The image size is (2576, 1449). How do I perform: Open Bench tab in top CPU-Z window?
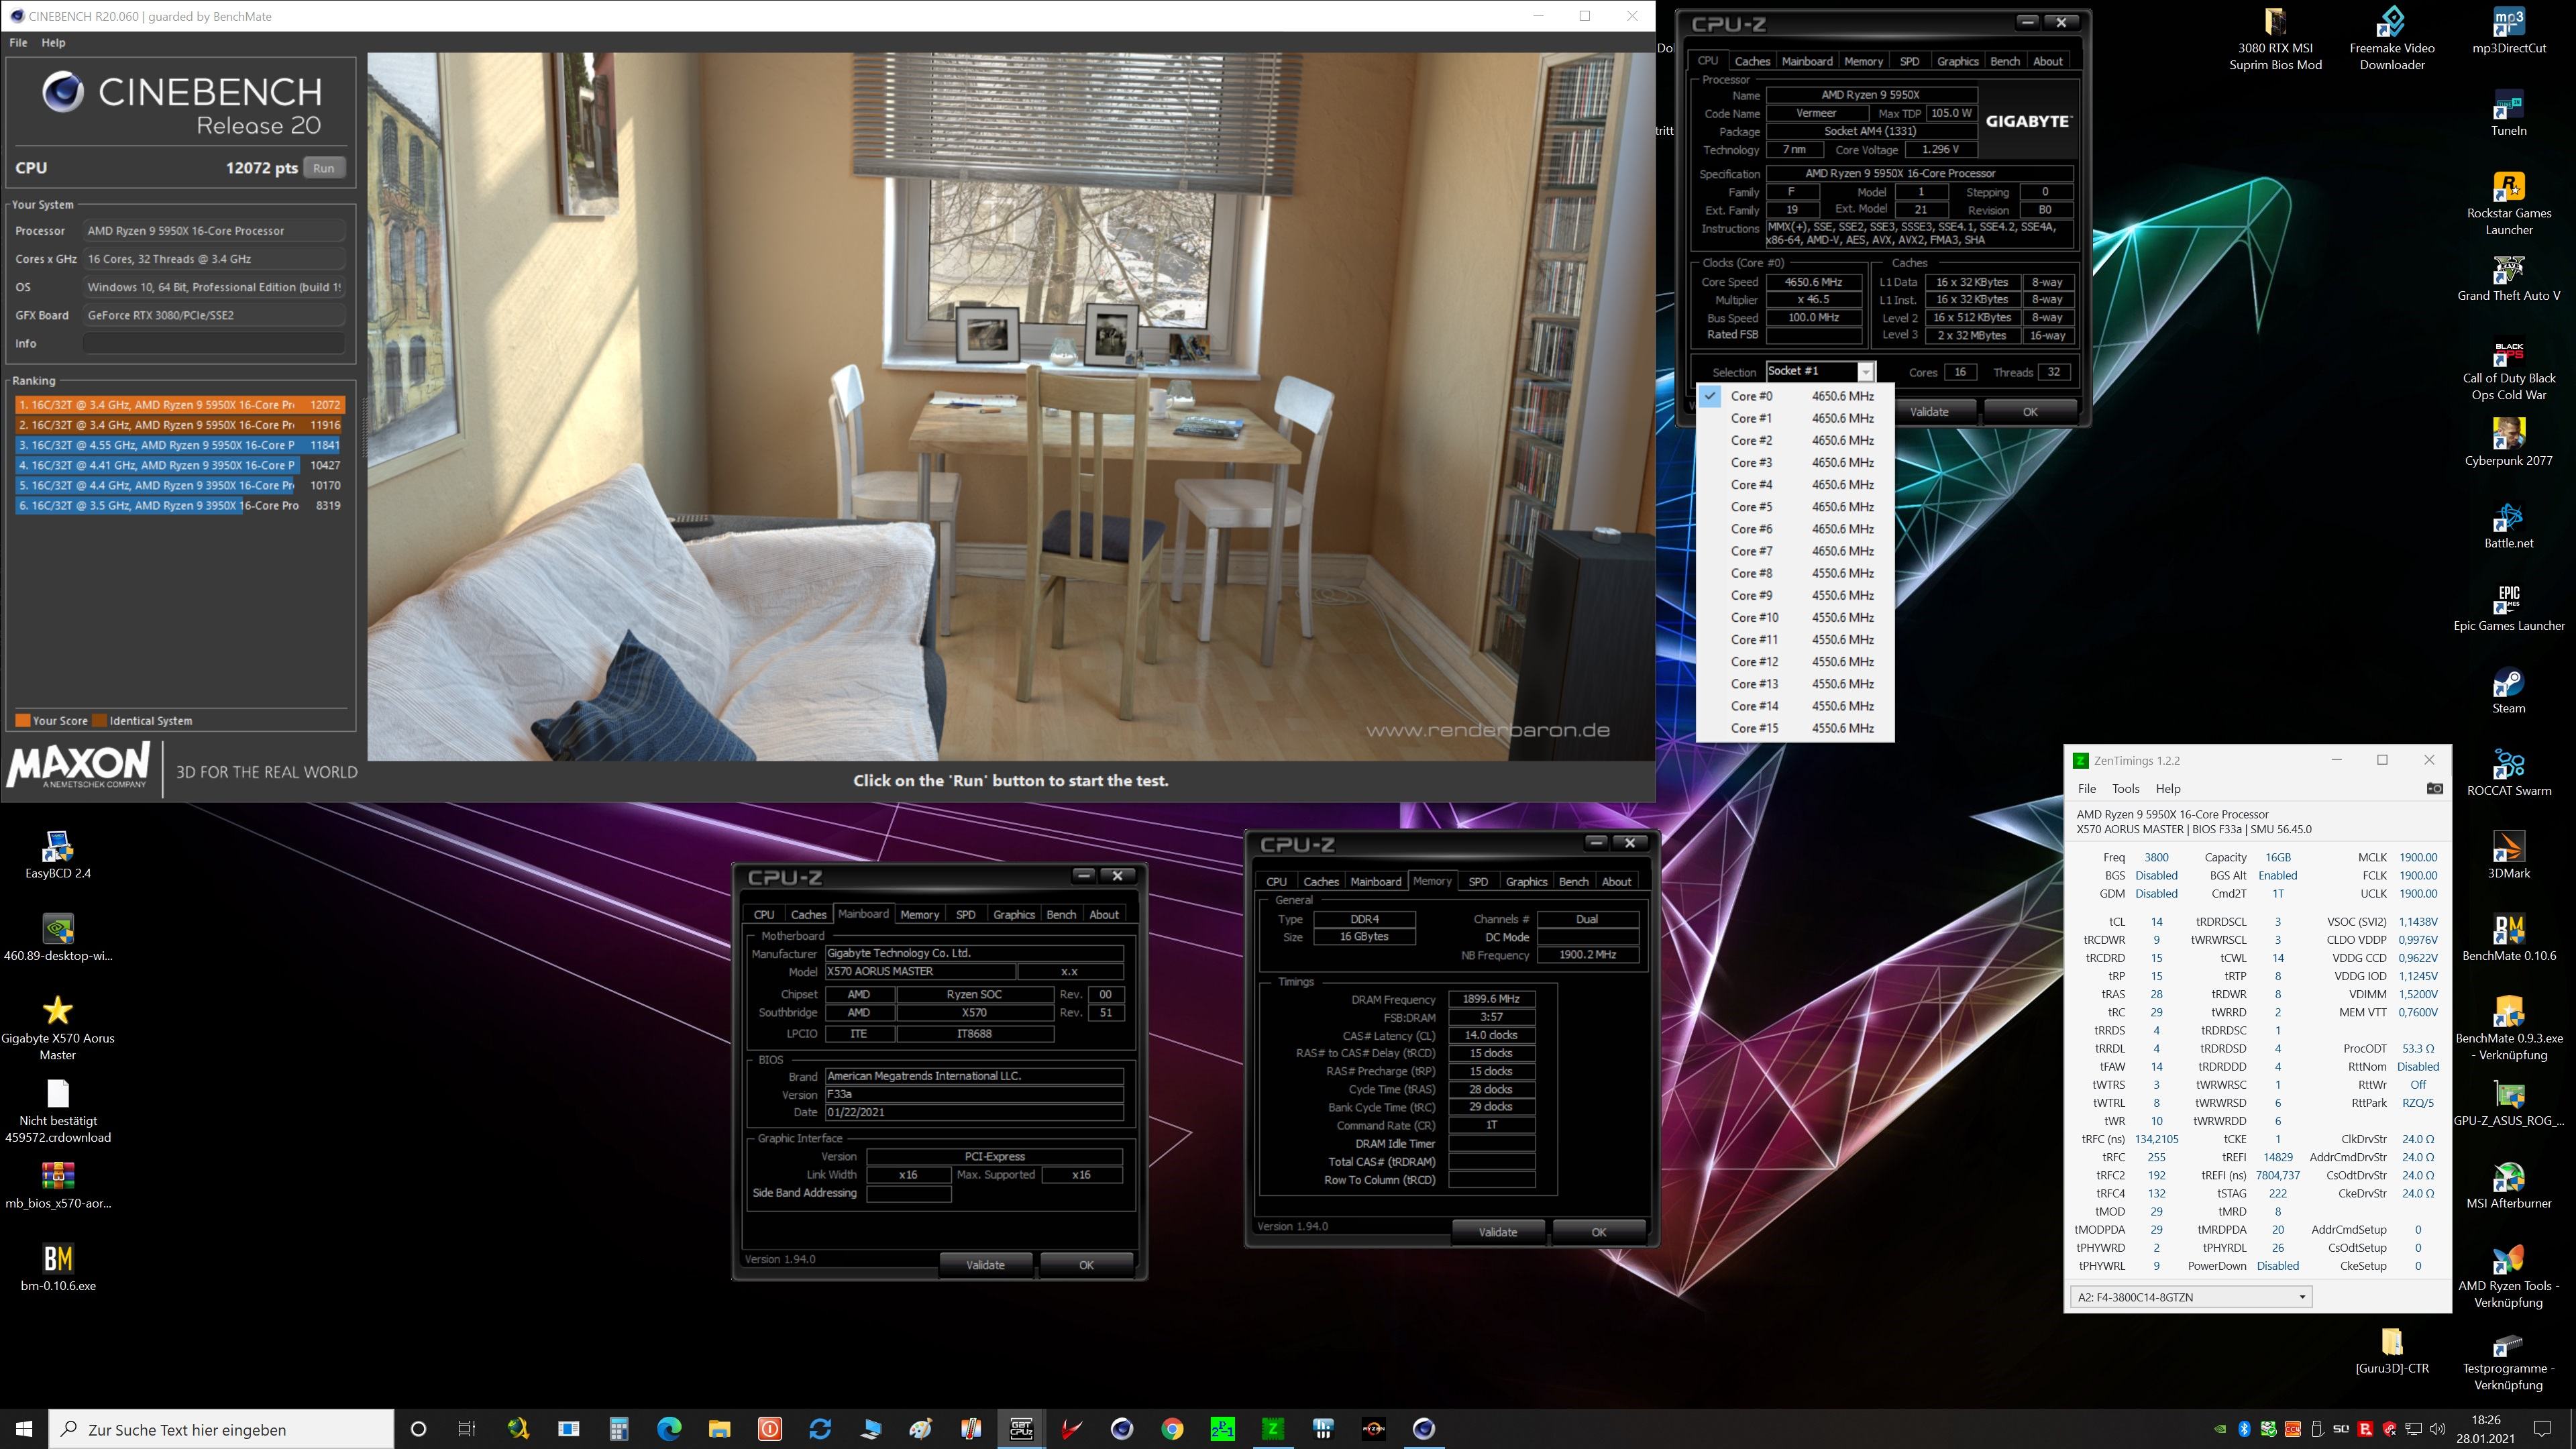(x=2004, y=61)
